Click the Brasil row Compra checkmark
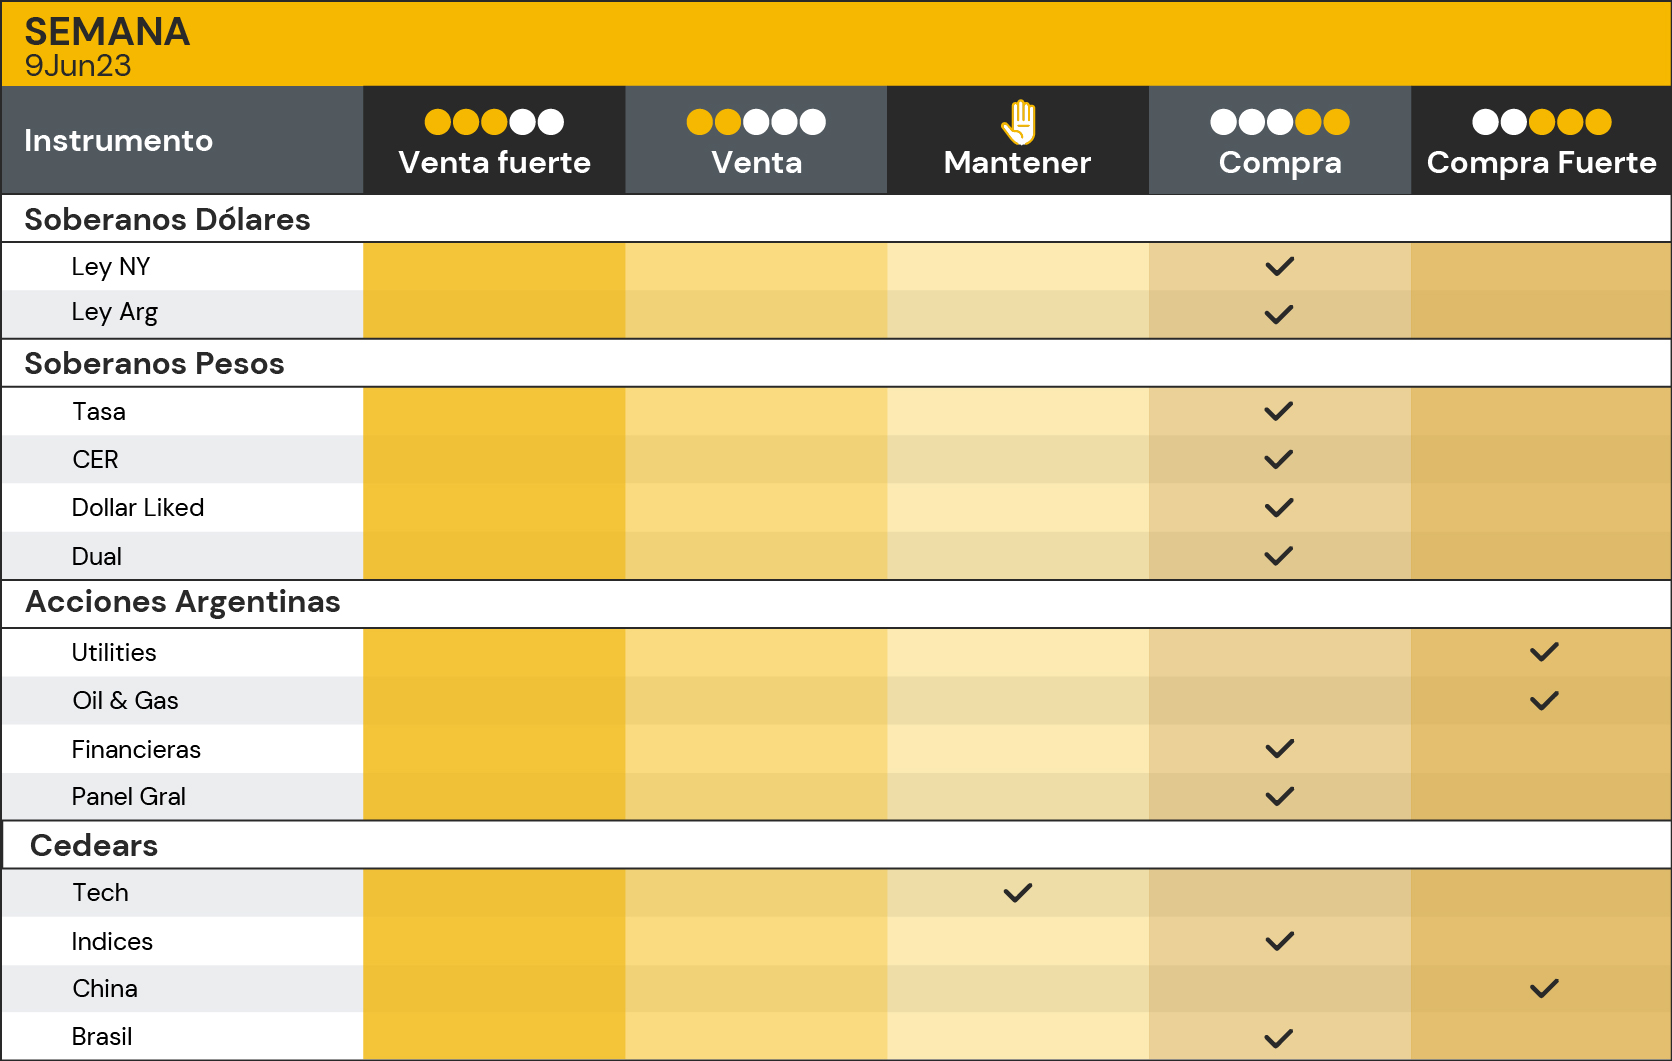Image resolution: width=1672 pixels, height=1061 pixels. click(1279, 1038)
